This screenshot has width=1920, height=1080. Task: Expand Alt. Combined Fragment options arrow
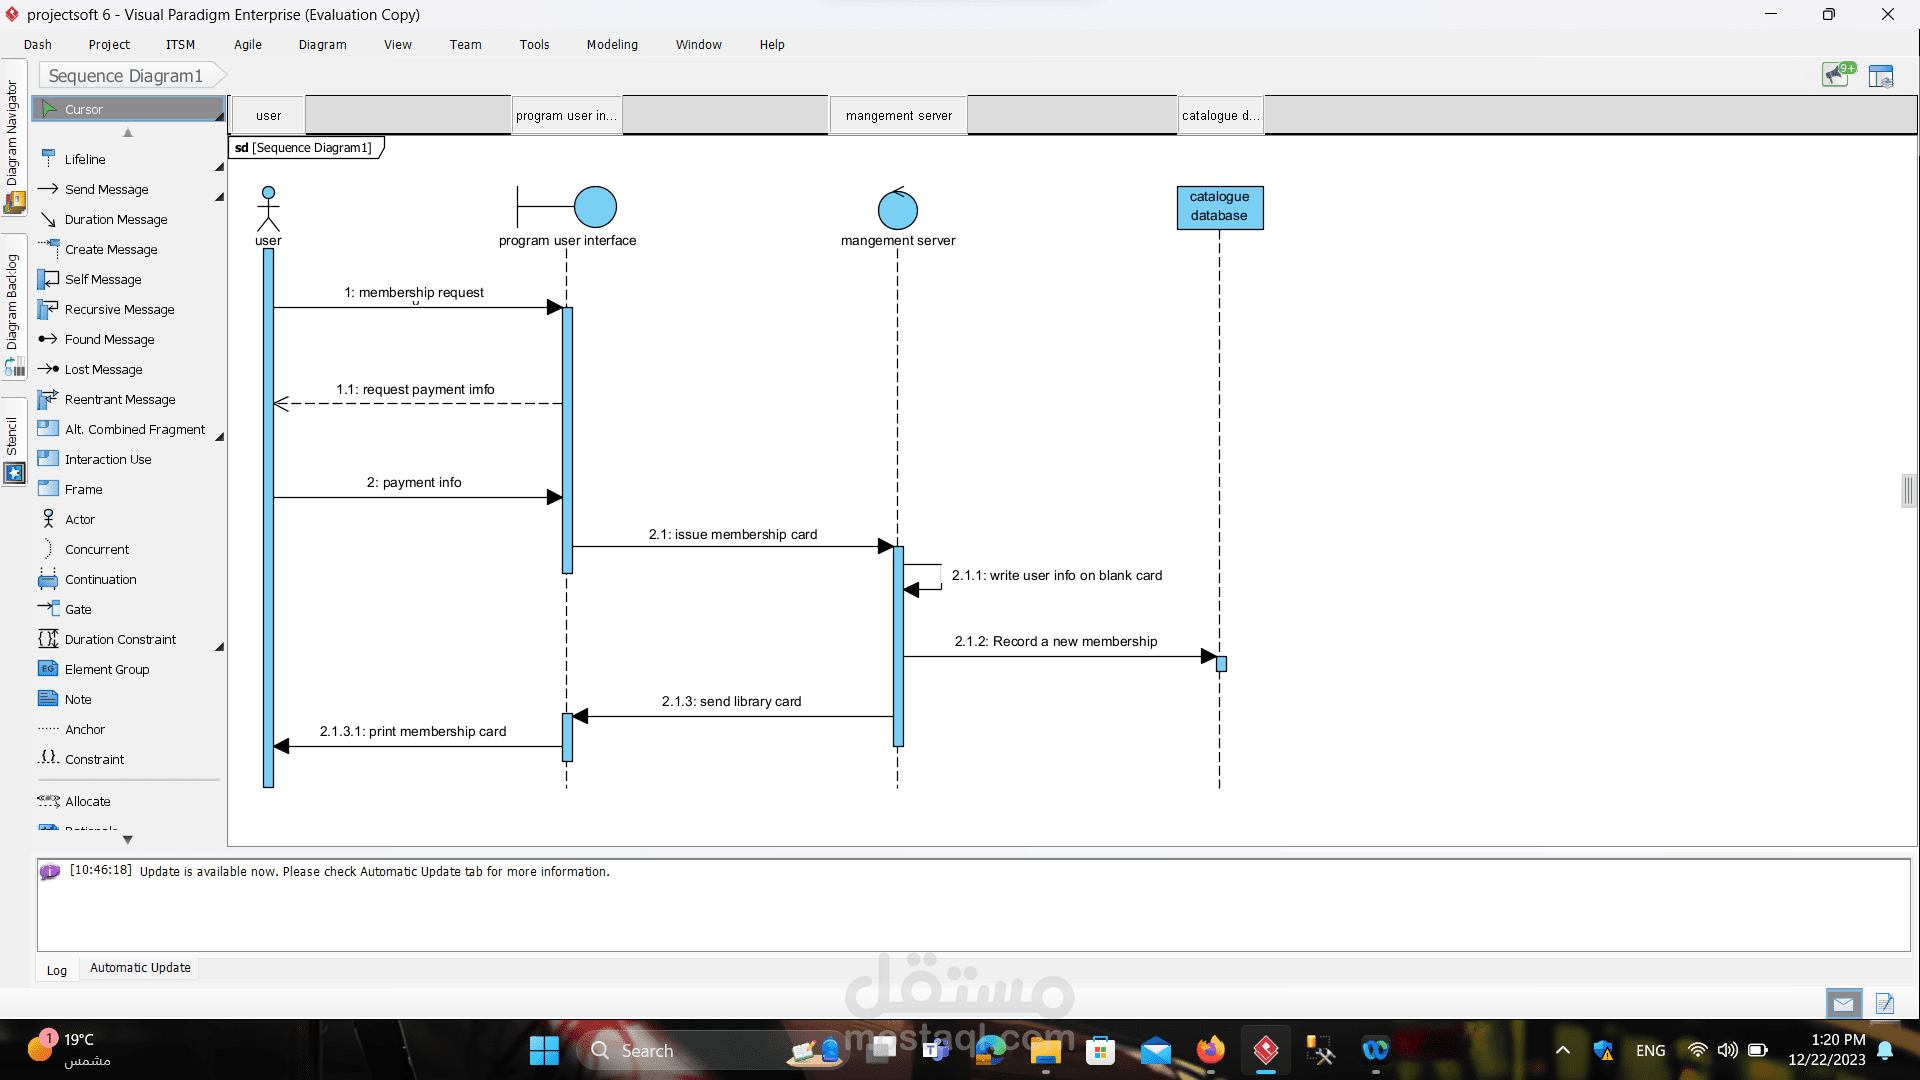[x=219, y=437]
